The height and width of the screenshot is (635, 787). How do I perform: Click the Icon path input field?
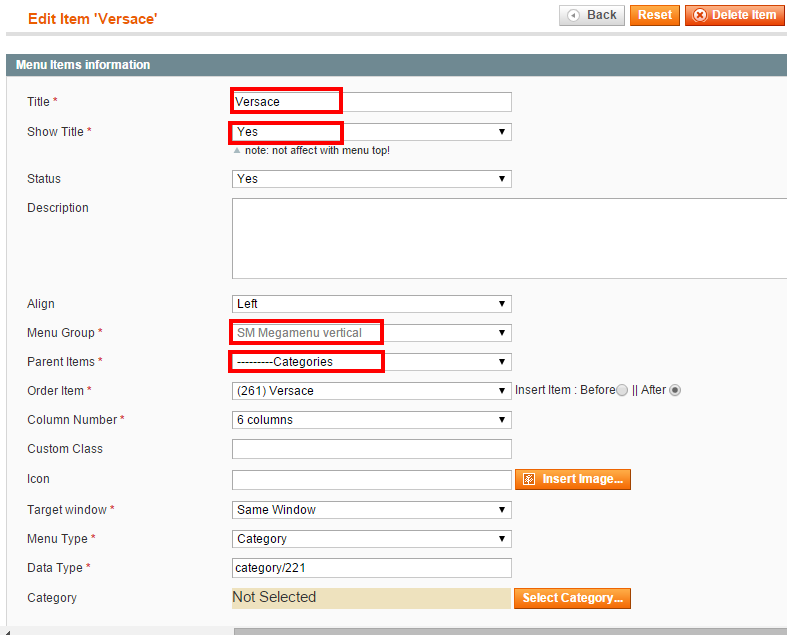pyautogui.click(x=372, y=480)
